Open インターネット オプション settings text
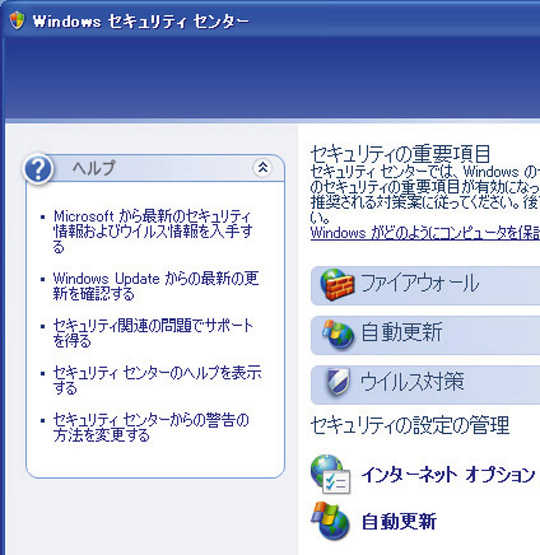Screen dimensions: 540x555 point(448,475)
